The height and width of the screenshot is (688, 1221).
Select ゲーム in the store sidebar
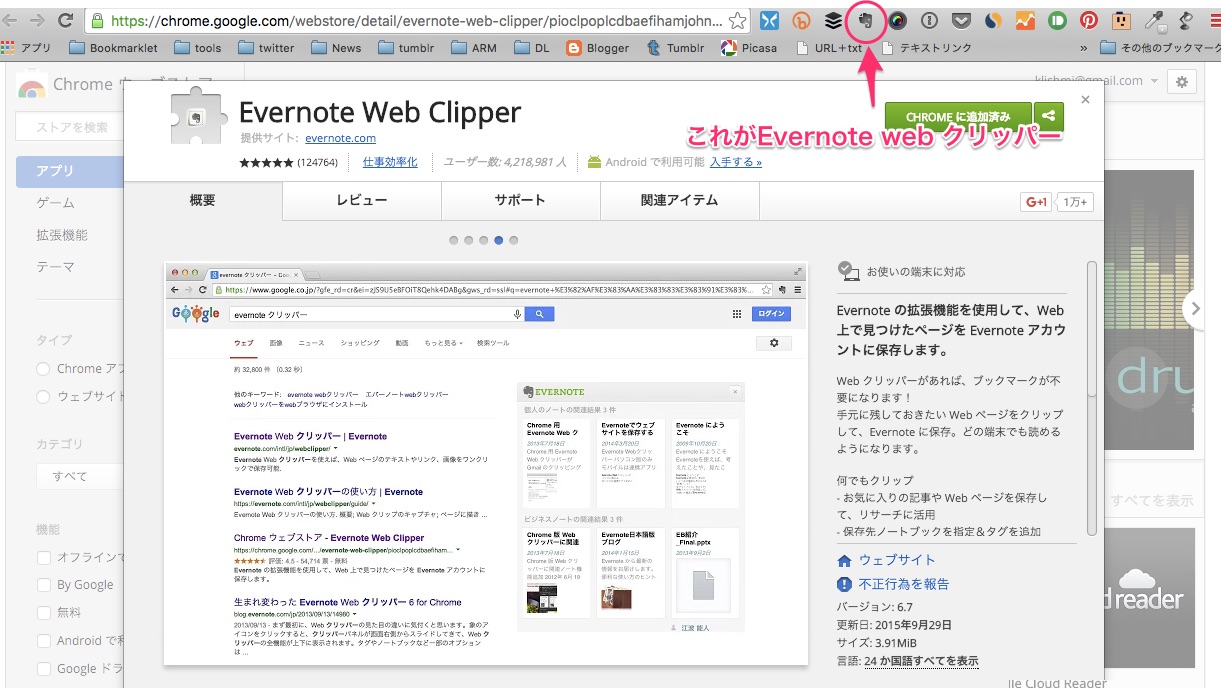[x=56, y=203]
